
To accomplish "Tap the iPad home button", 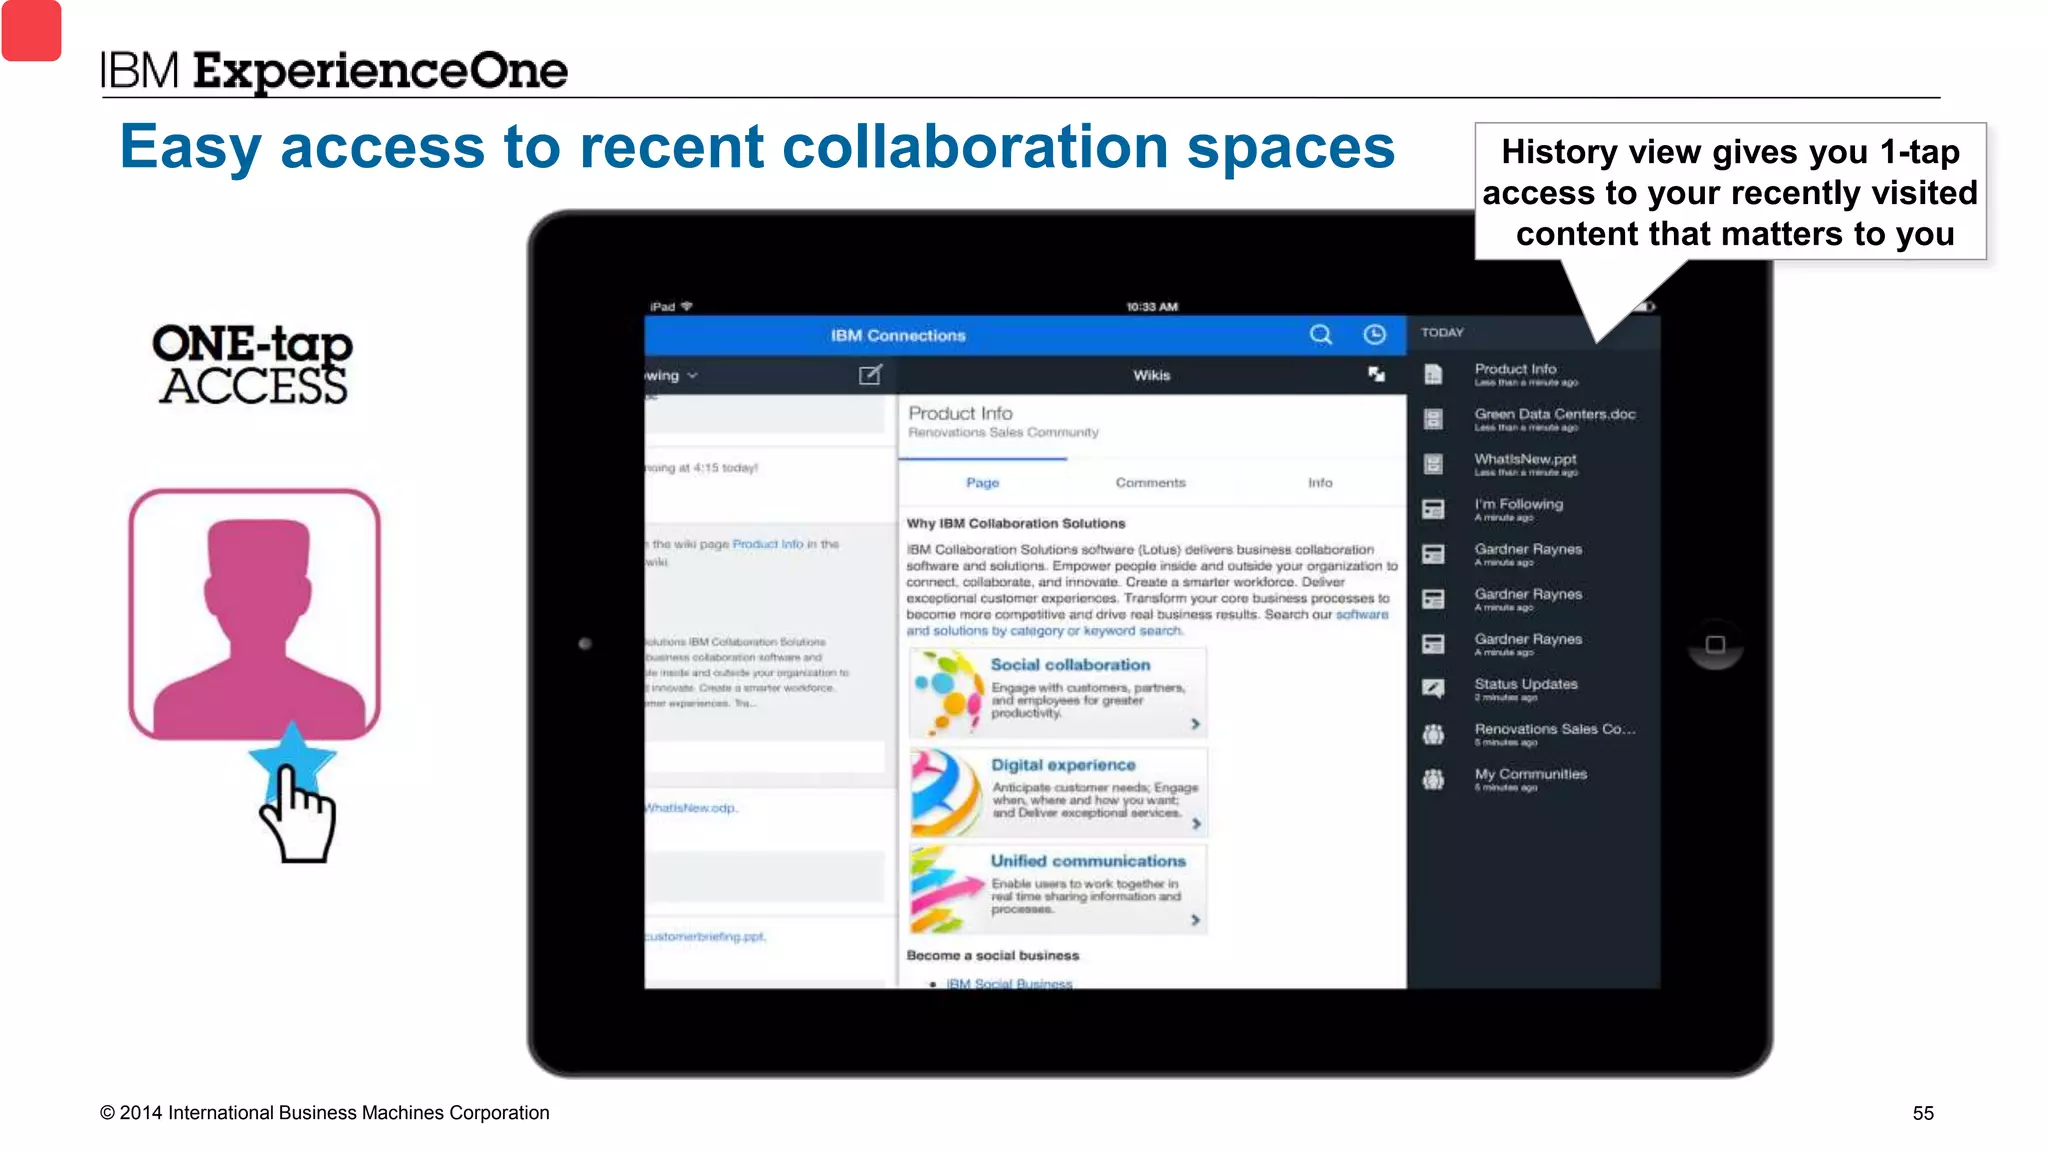I will coord(1715,644).
